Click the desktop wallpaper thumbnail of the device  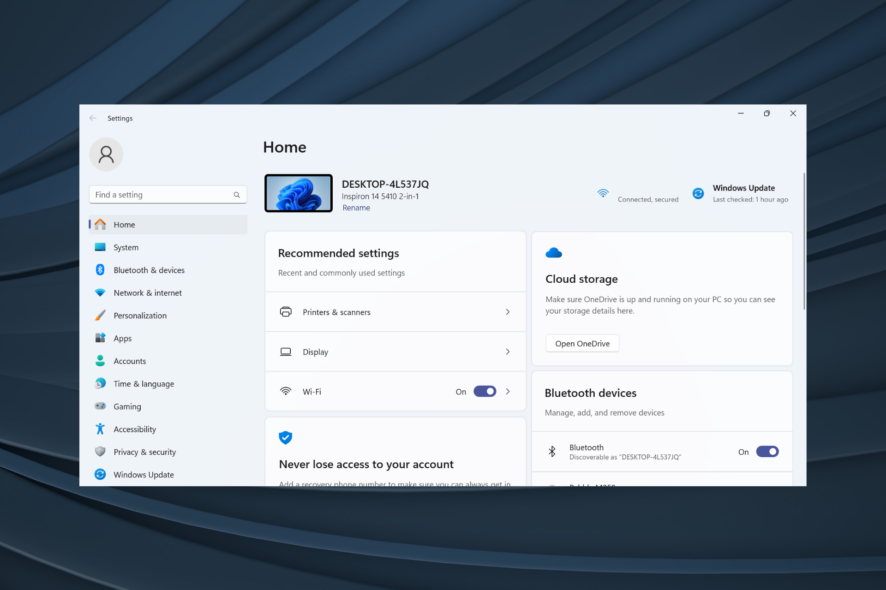[x=298, y=193]
